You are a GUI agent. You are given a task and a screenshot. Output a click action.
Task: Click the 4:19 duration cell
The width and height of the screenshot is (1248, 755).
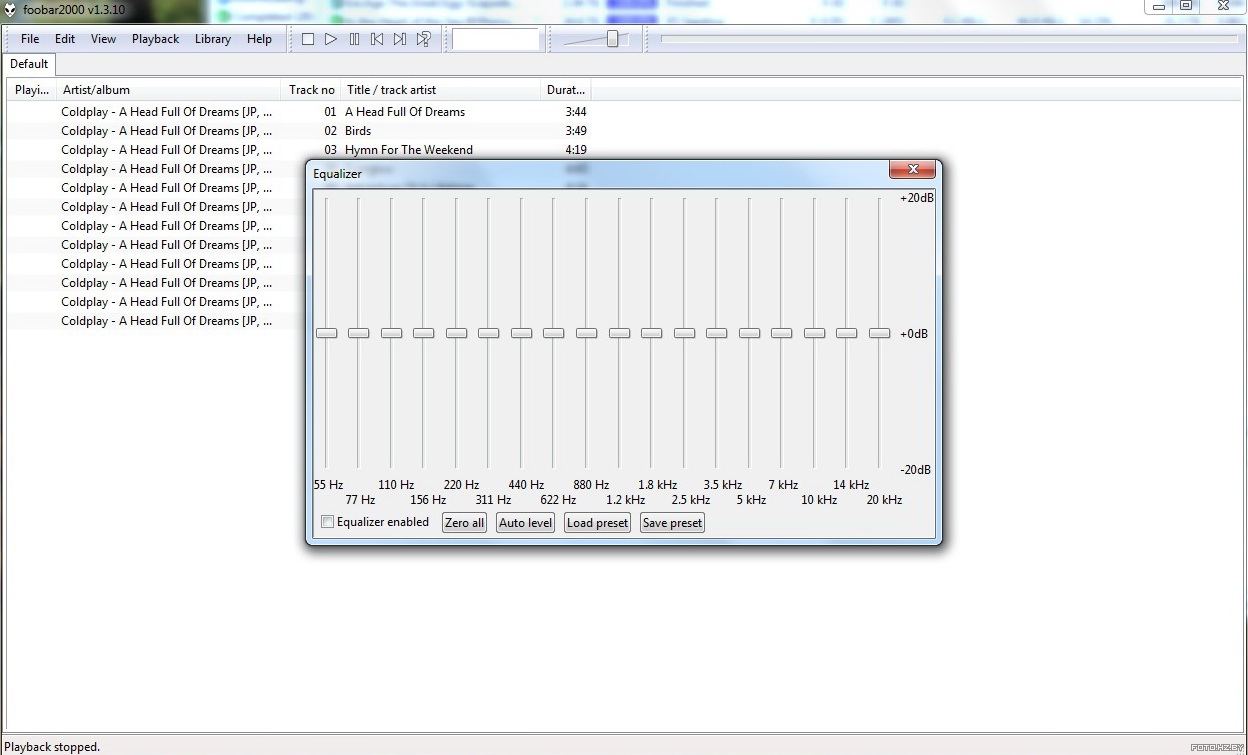(576, 150)
